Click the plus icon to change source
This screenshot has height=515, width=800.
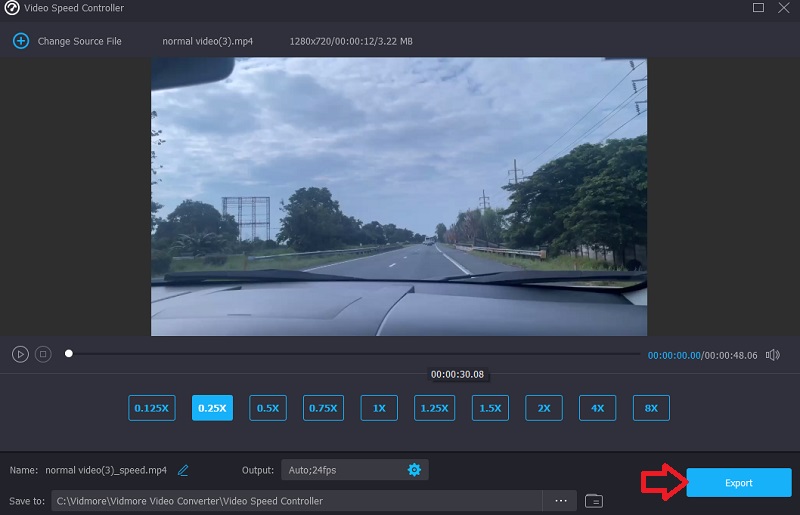(x=20, y=41)
